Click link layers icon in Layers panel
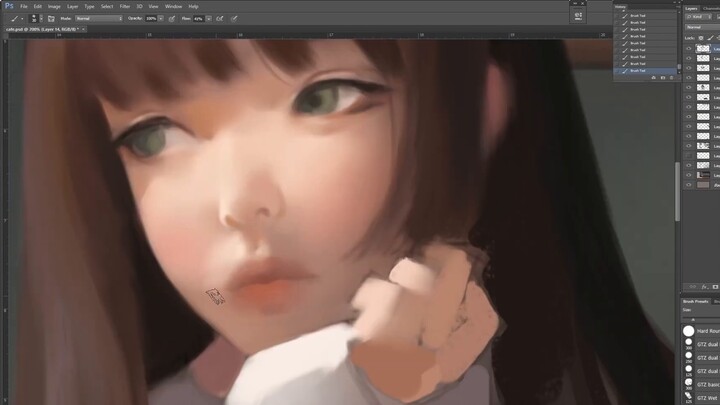This screenshot has height=405, width=720. point(692,287)
